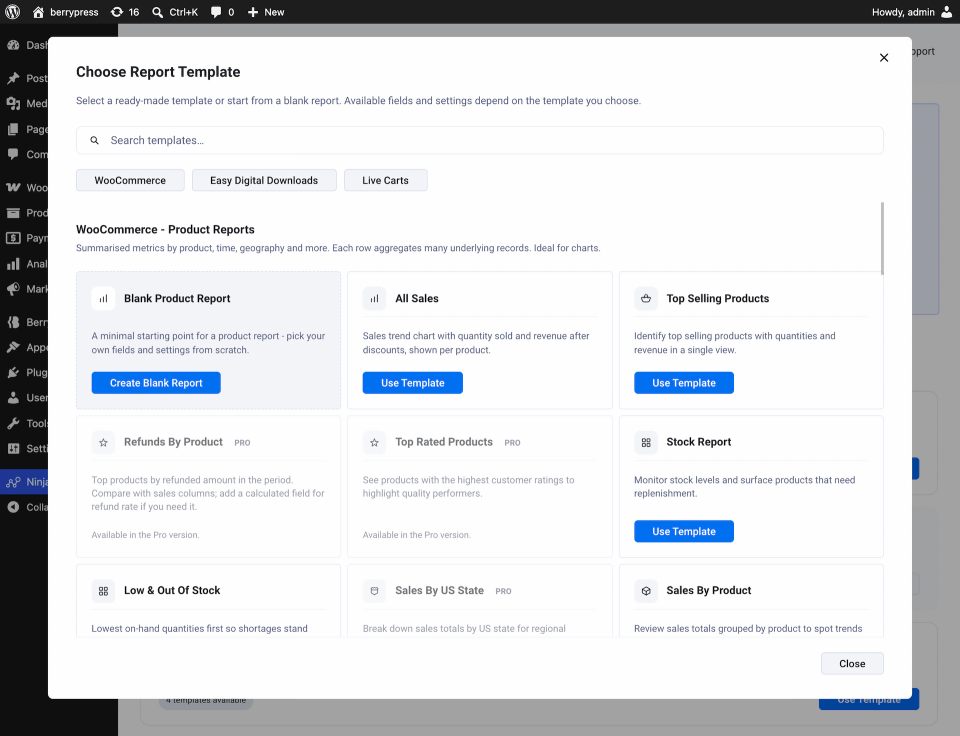Open the Howdy, admin account menu
The height and width of the screenshot is (736, 960).
tap(912, 12)
